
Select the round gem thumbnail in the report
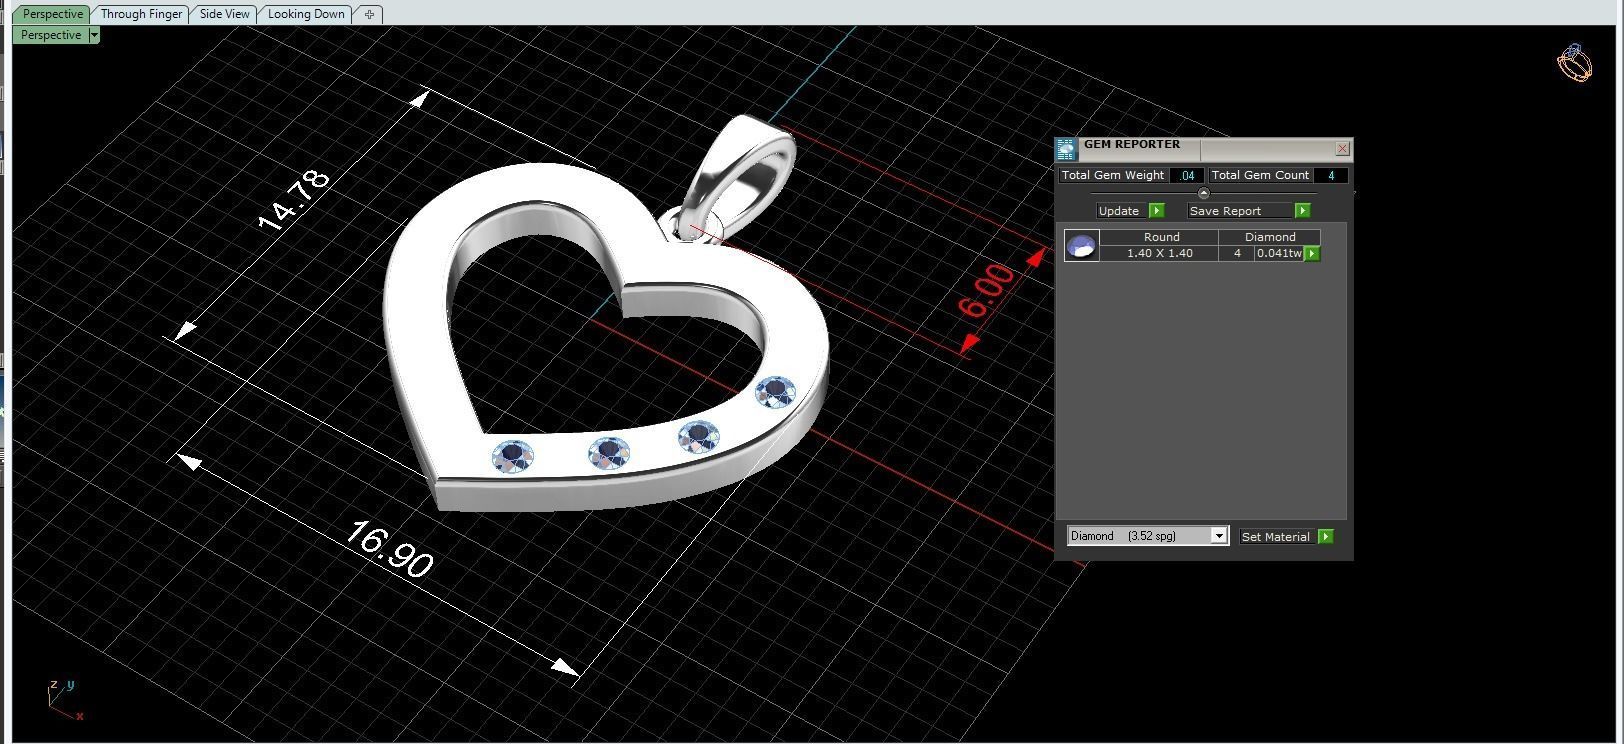1081,245
